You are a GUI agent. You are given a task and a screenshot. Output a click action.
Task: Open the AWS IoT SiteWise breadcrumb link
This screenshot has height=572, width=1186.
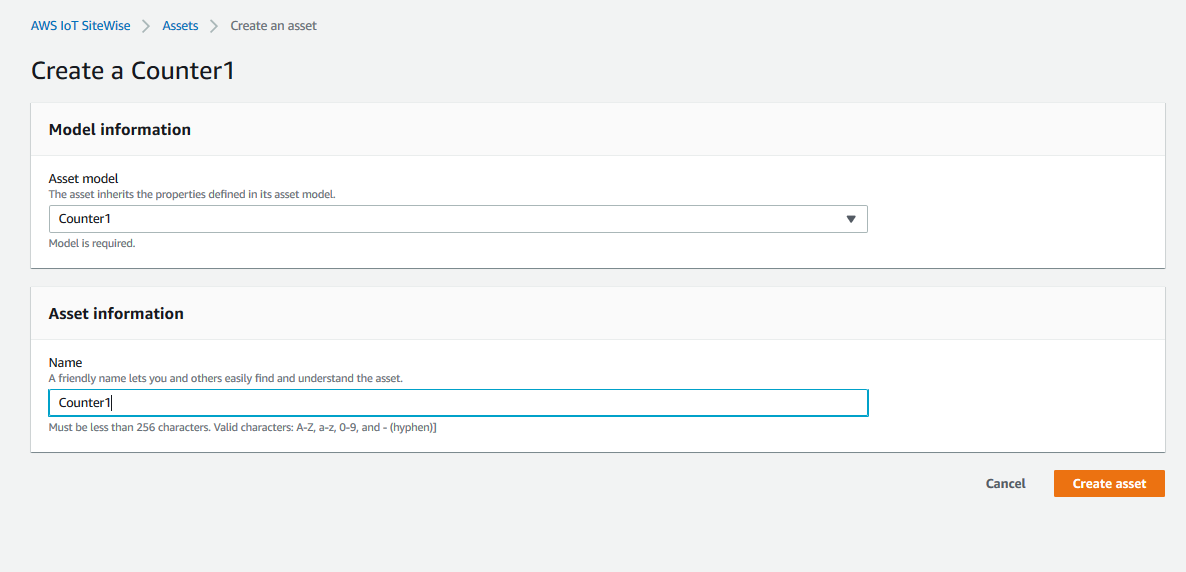80,26
